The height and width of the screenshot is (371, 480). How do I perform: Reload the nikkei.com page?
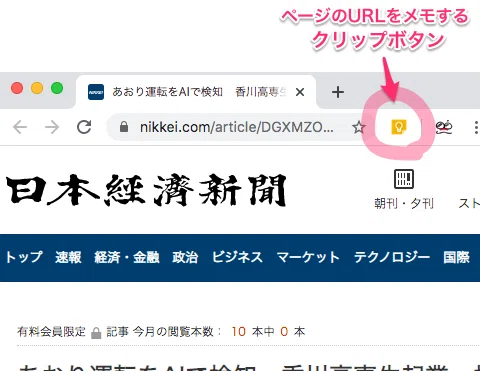[x=84, y=127]
